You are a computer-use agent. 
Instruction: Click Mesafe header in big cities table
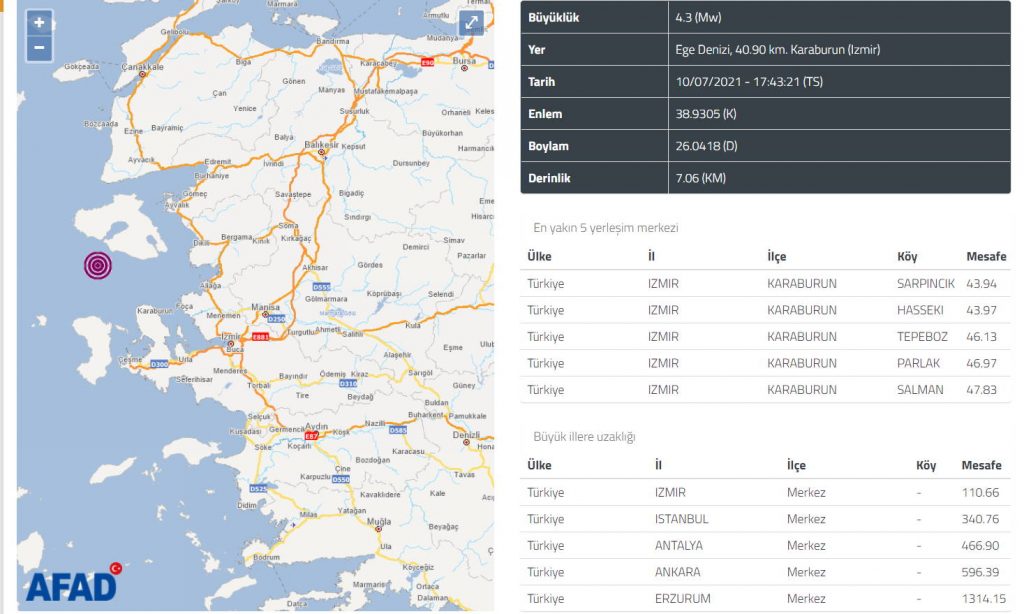tap(981, 466)
